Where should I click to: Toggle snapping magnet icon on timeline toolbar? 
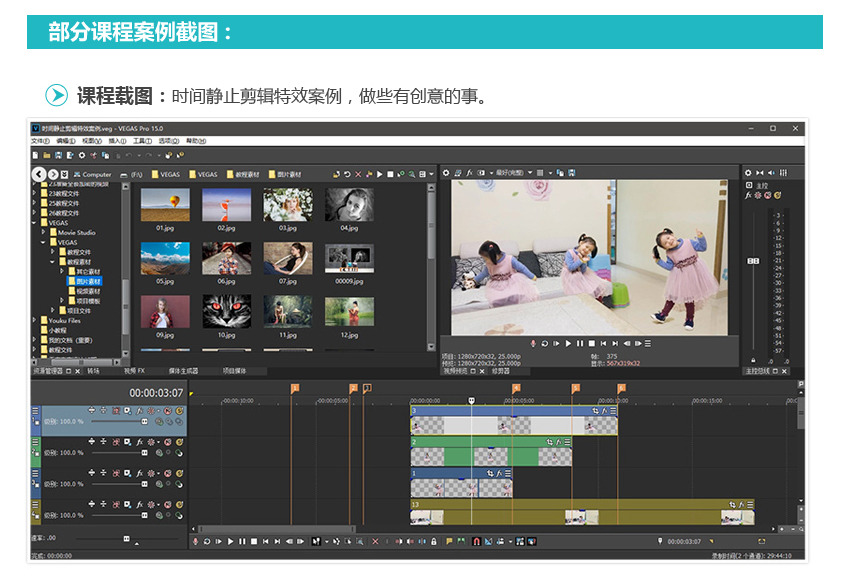pyautogui.click(x=476, y=541)
